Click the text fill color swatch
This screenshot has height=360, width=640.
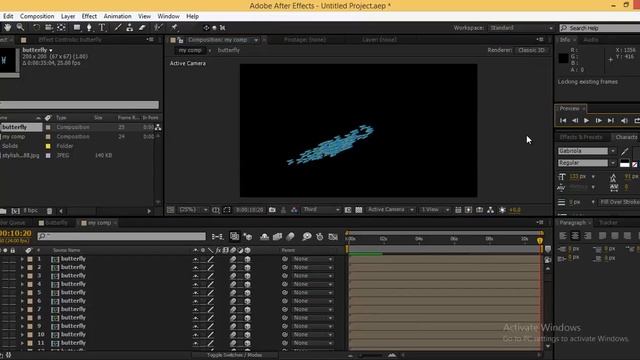[624, 164]
